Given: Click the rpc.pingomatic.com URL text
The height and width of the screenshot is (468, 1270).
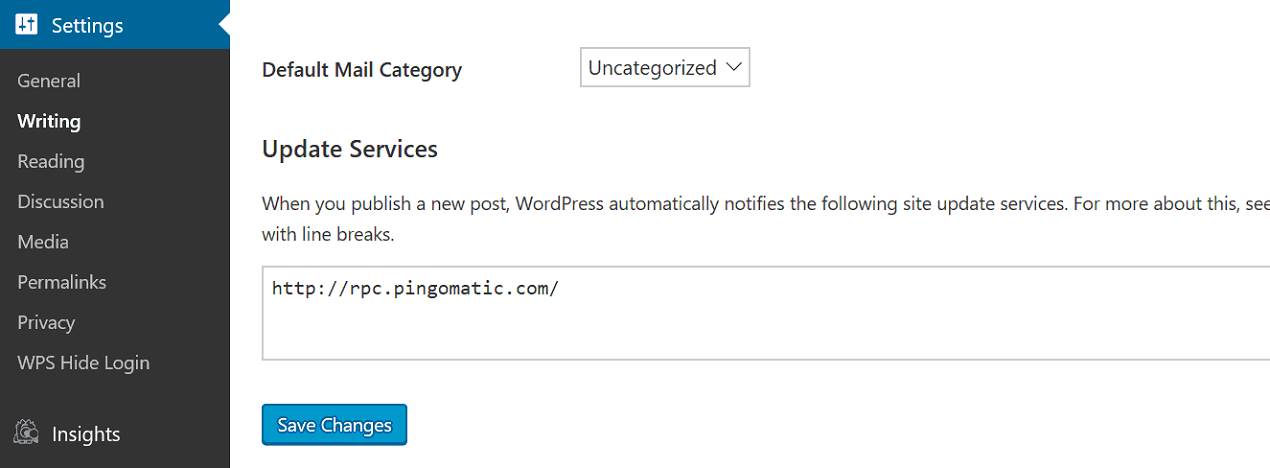Looking at the screenshot, I should click(x=415, y=289).
